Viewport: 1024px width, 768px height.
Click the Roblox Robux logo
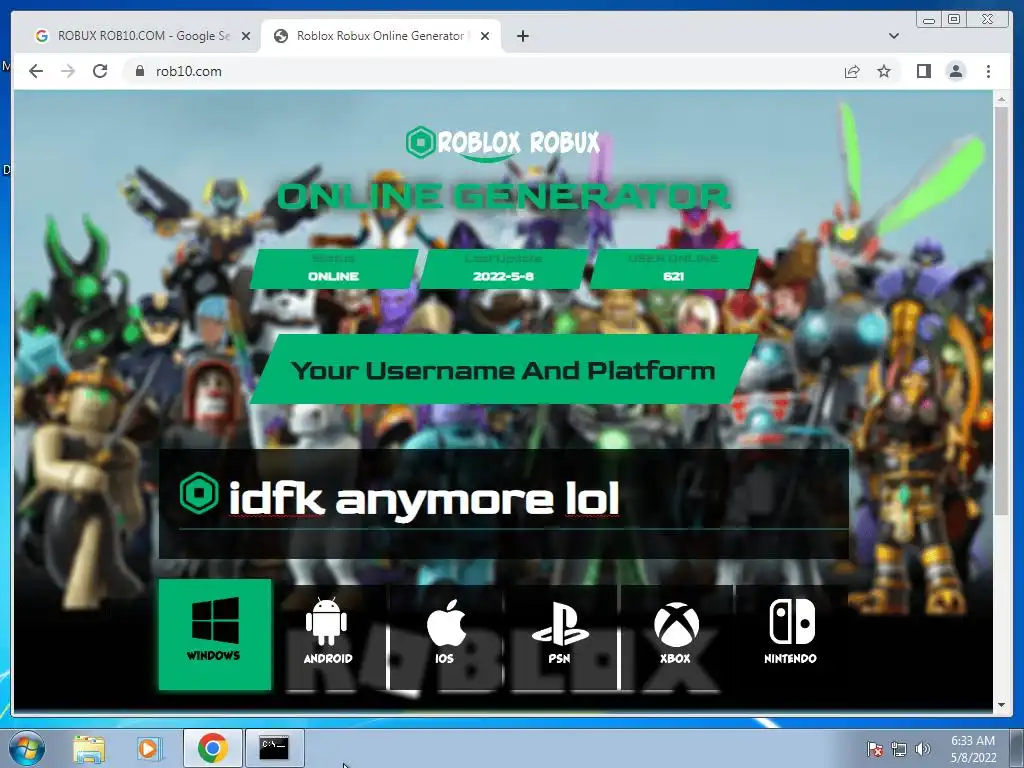pos(502,143)
